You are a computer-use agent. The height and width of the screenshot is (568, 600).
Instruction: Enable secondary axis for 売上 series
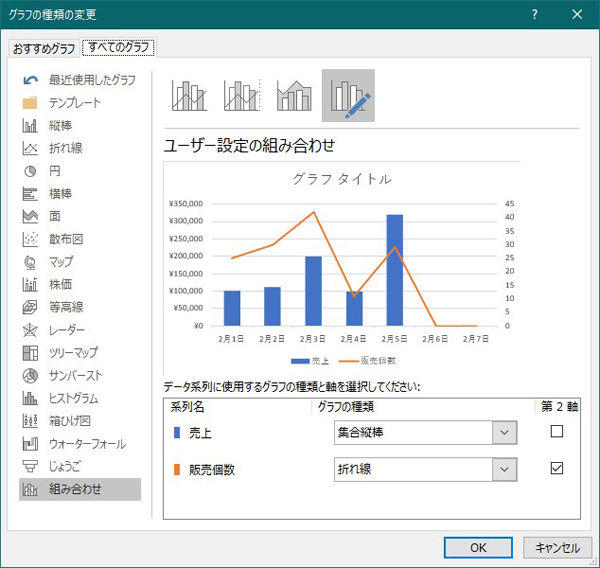[x=557, y=432]
